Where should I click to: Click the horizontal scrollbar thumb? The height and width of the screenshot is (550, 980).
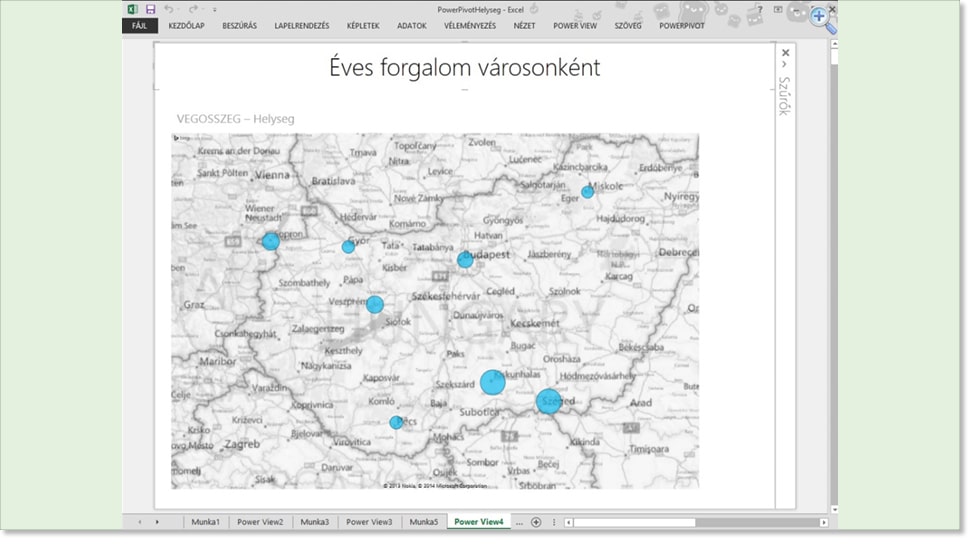click(x=634, y=522)
